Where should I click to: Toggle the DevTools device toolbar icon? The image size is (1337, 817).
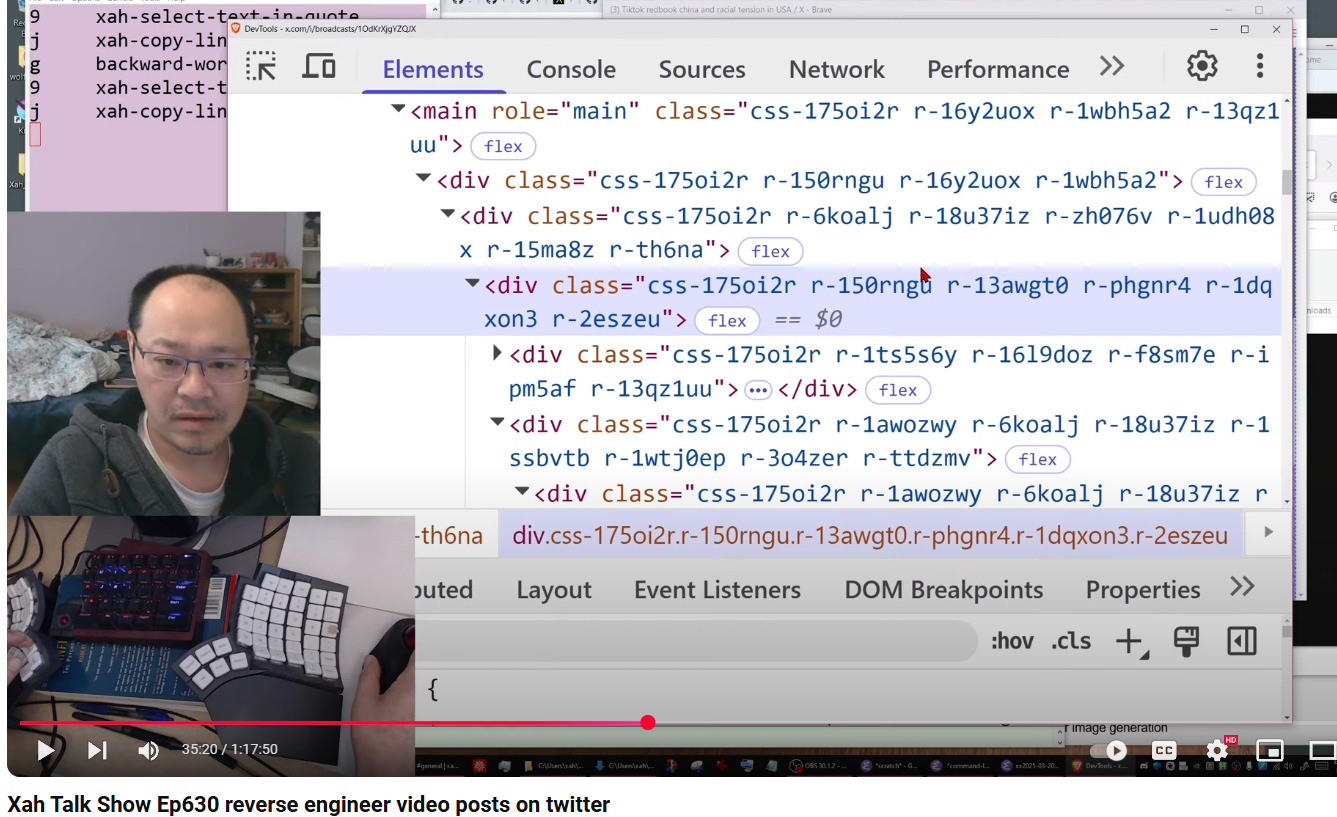[319, 67]
